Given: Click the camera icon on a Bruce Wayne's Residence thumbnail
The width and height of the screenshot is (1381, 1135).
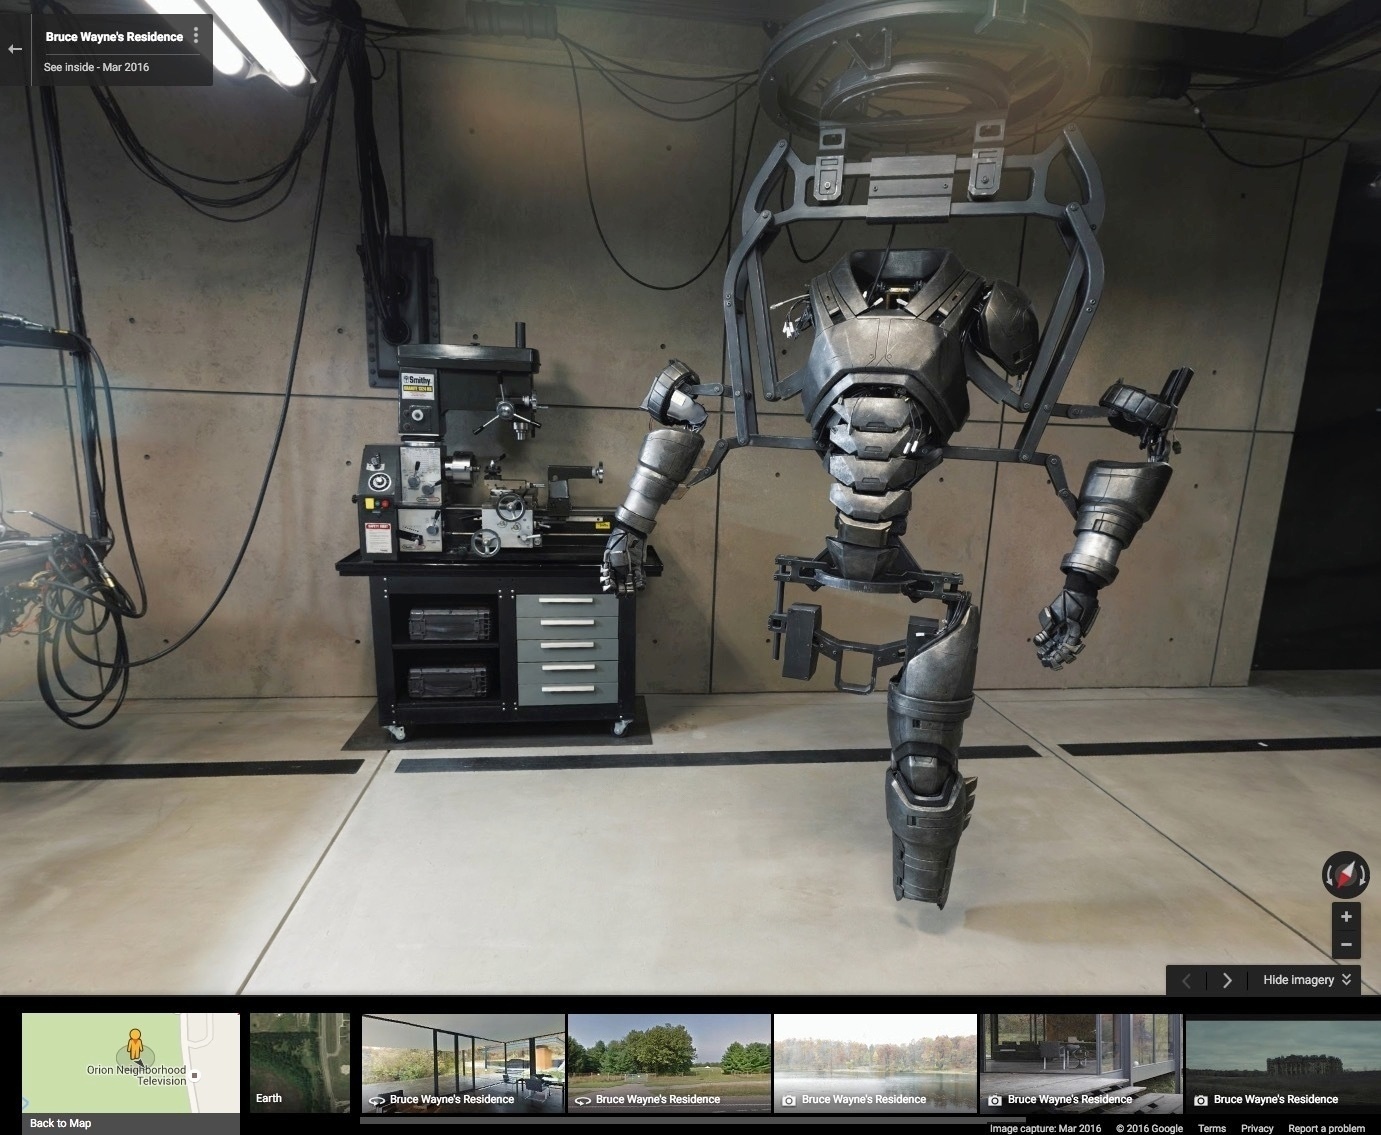Looking at the screenshot, I should pyautogui.click(x=789, y=1099).
